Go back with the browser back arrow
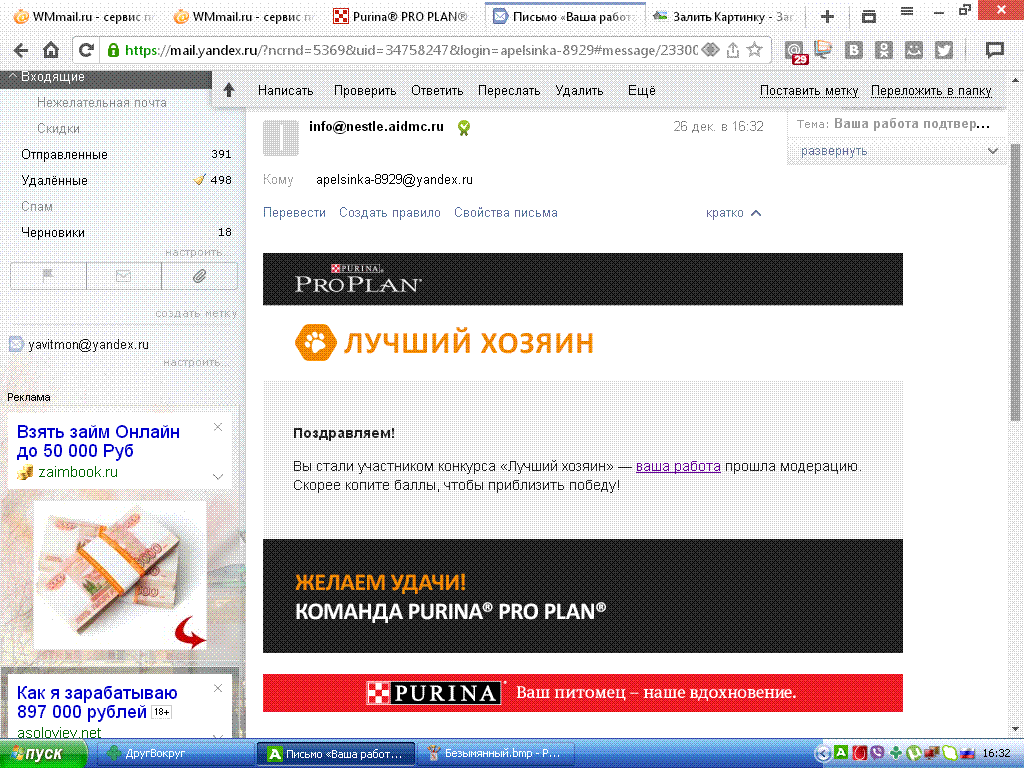 point(21,50)
